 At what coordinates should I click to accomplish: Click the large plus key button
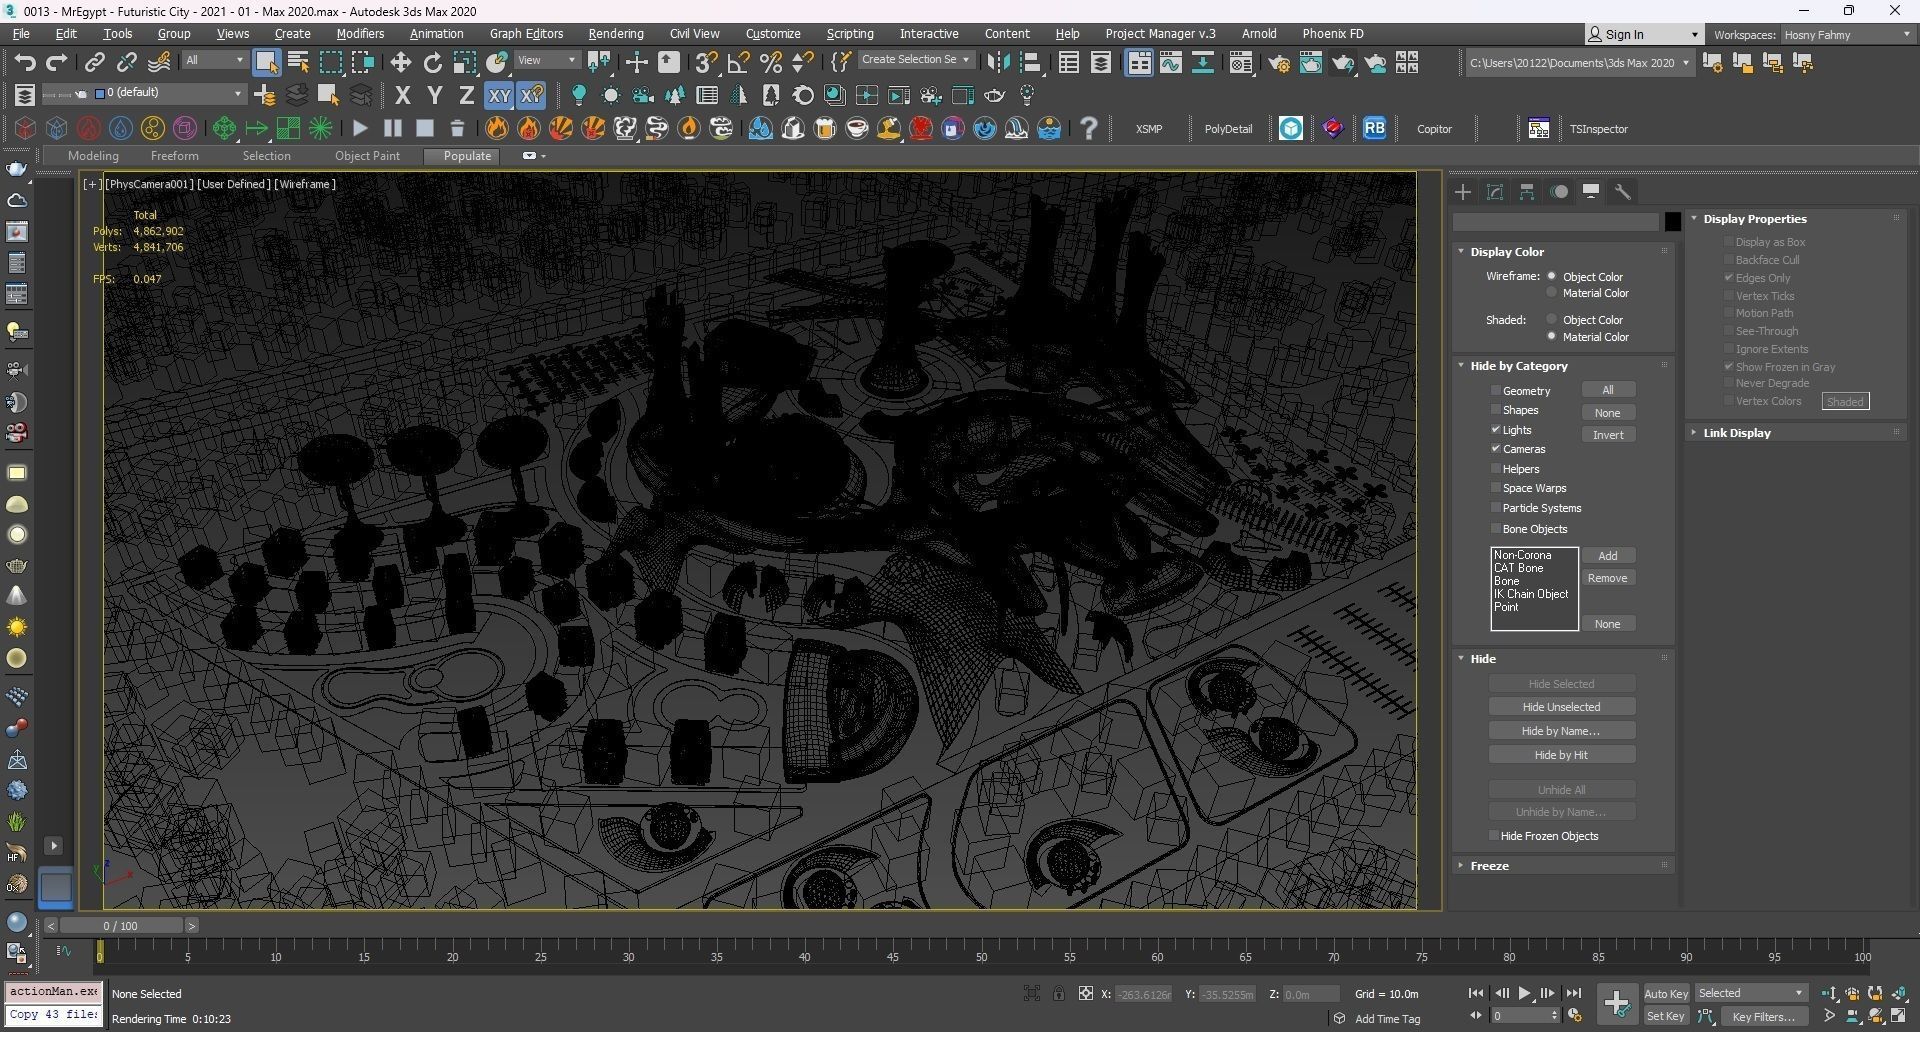click(x=1616, y=1003)
